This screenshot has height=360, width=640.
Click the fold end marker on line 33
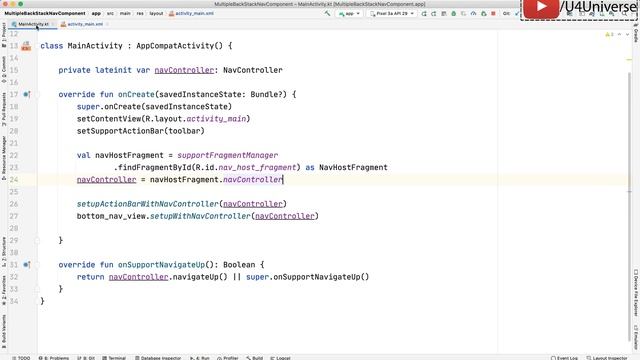(x=37, y=289)
